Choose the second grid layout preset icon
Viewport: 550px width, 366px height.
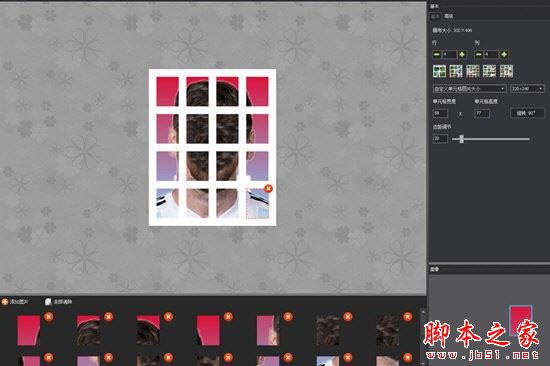tap(456, 71)
